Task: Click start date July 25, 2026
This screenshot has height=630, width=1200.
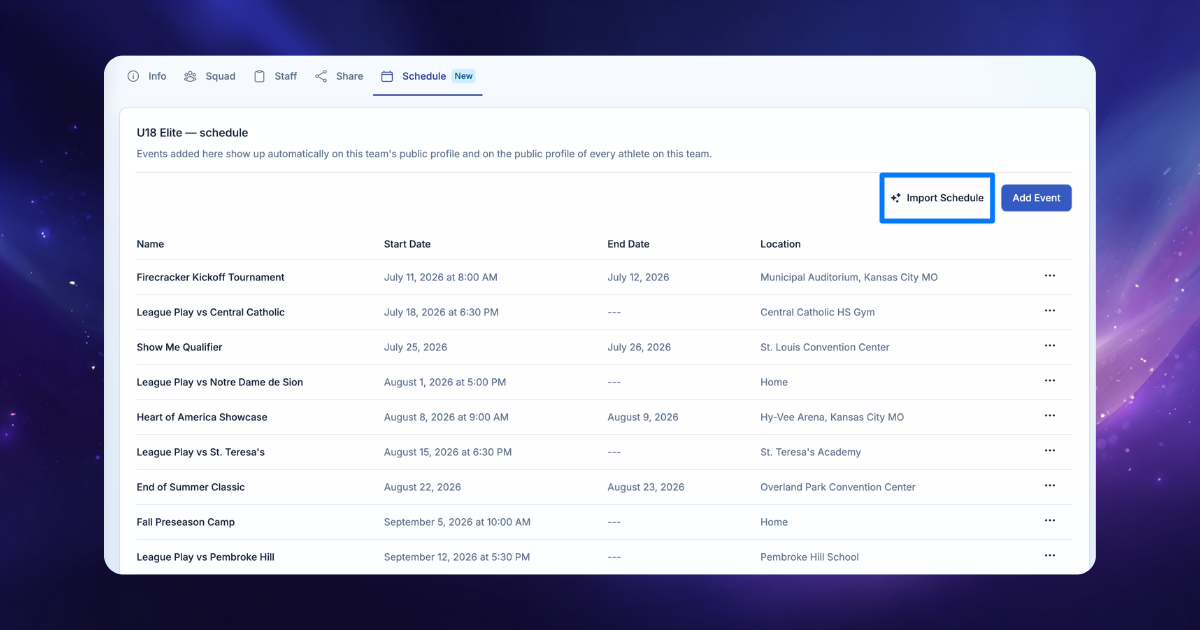Action: [x=416, y=347]
